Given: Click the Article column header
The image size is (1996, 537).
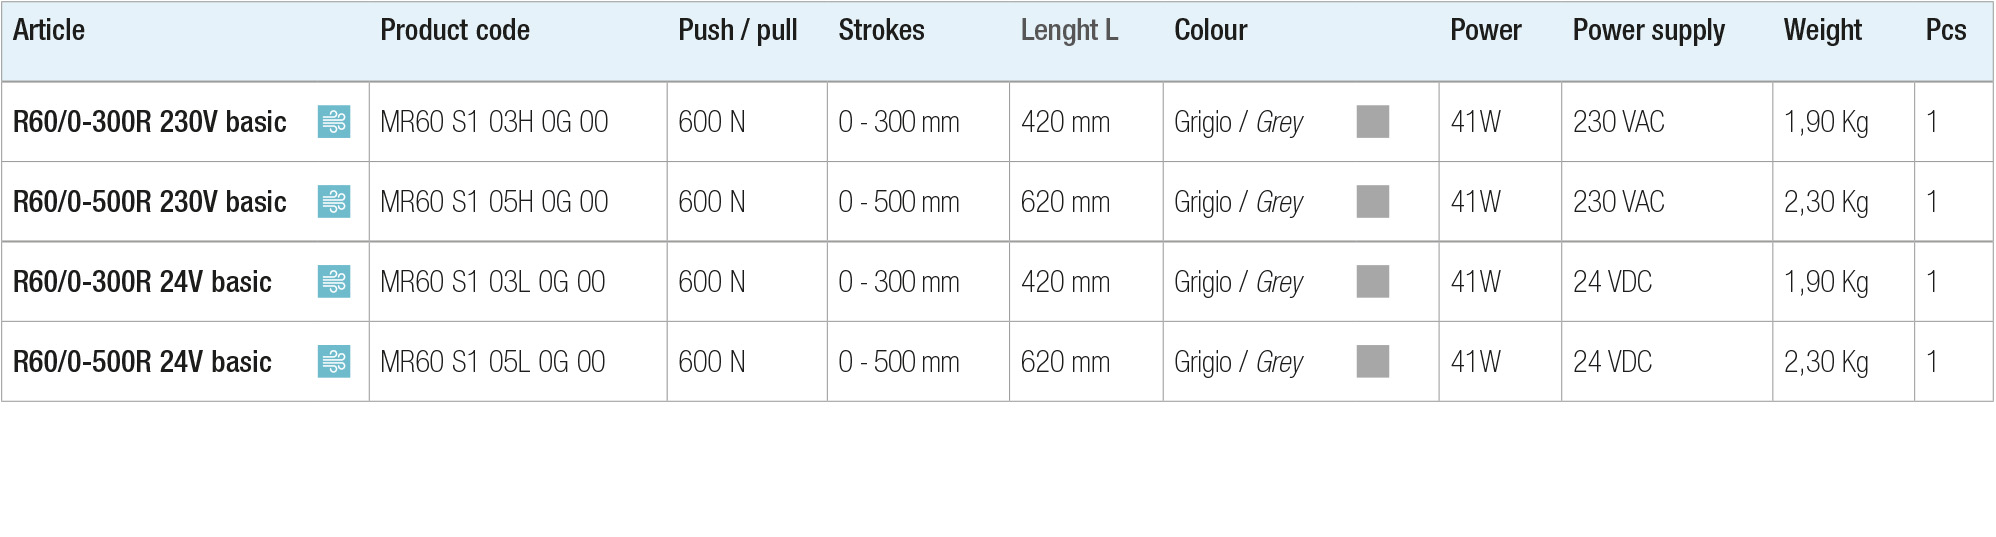Looking at the screenshot, I should point(49,30).
